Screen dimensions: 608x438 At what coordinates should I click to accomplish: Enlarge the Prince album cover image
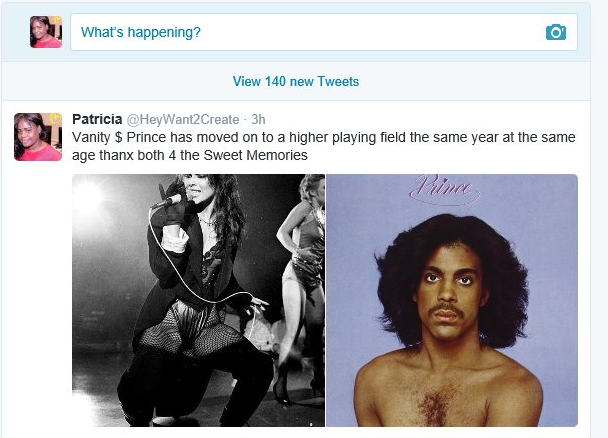(452, 300)
